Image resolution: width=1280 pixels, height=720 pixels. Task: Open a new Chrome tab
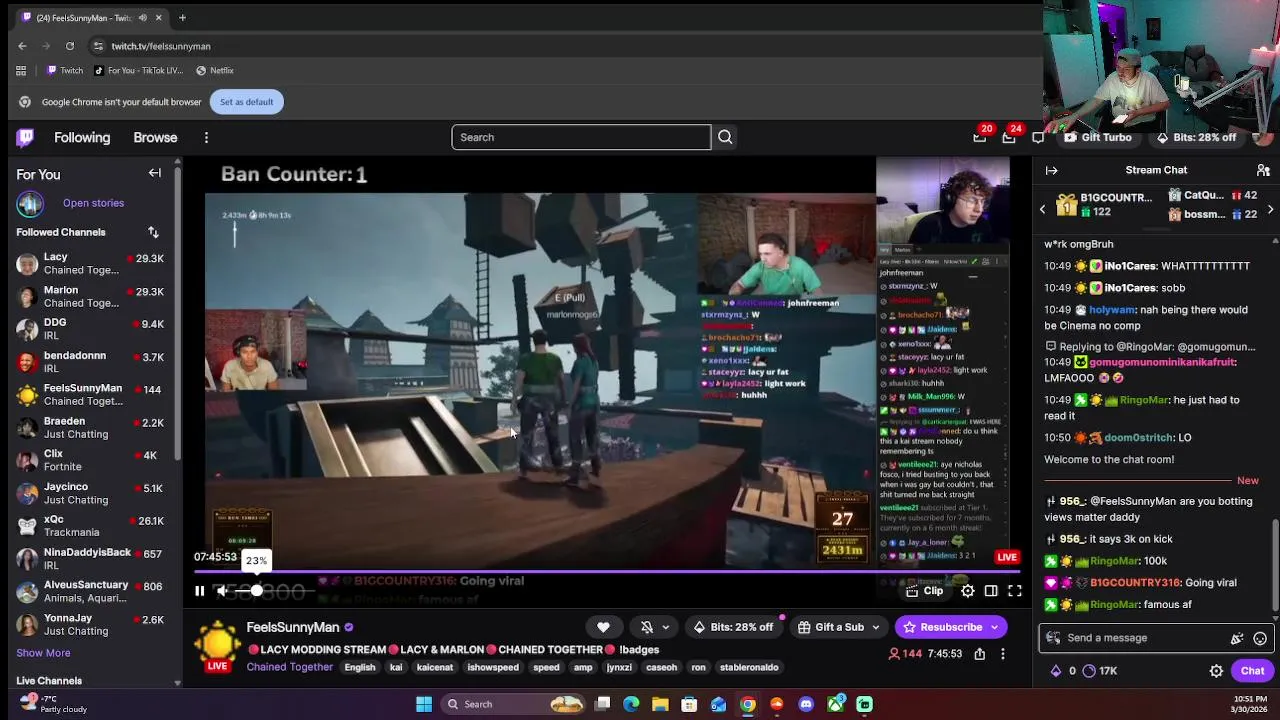(182, 17)
